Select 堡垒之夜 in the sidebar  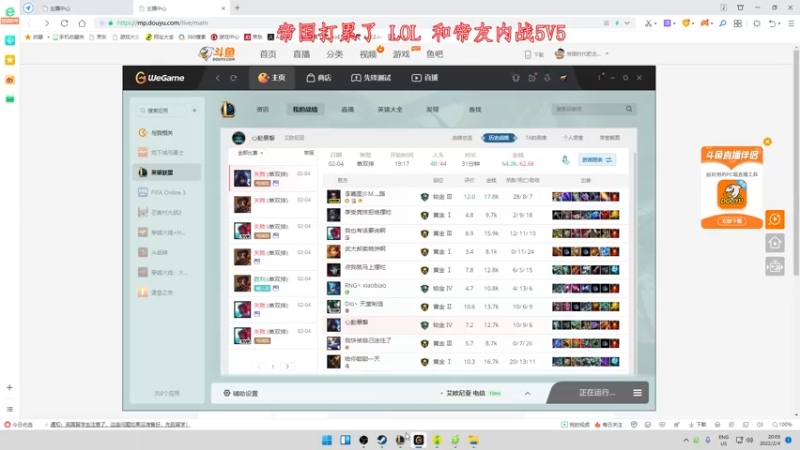(x=167, y=292)
